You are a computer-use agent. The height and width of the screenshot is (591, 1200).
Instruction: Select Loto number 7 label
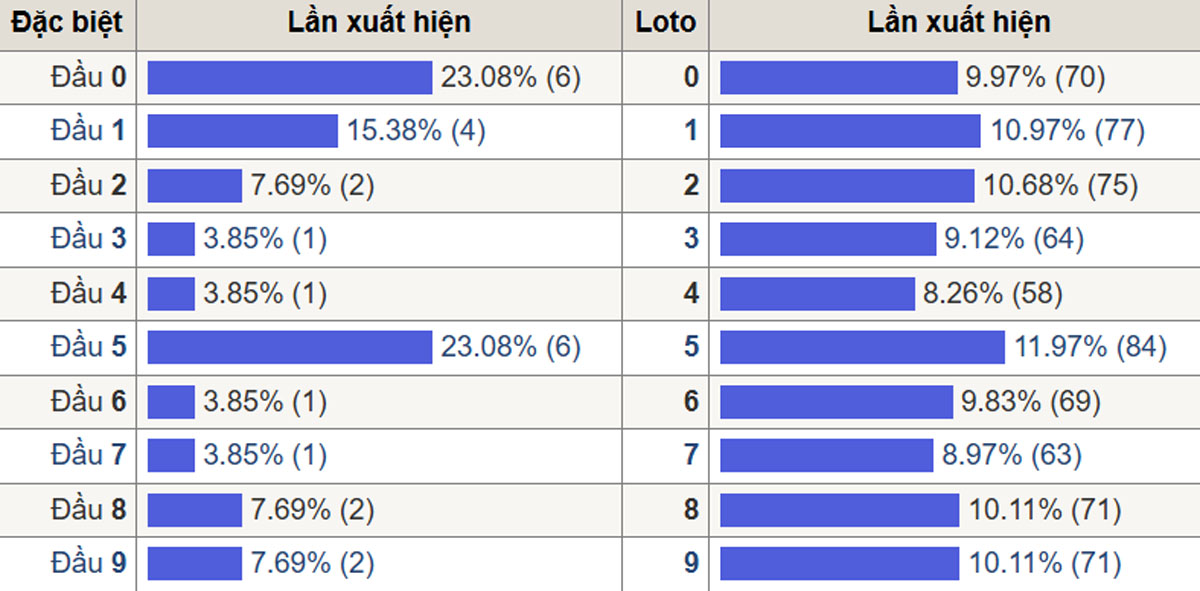pos(691,455)
